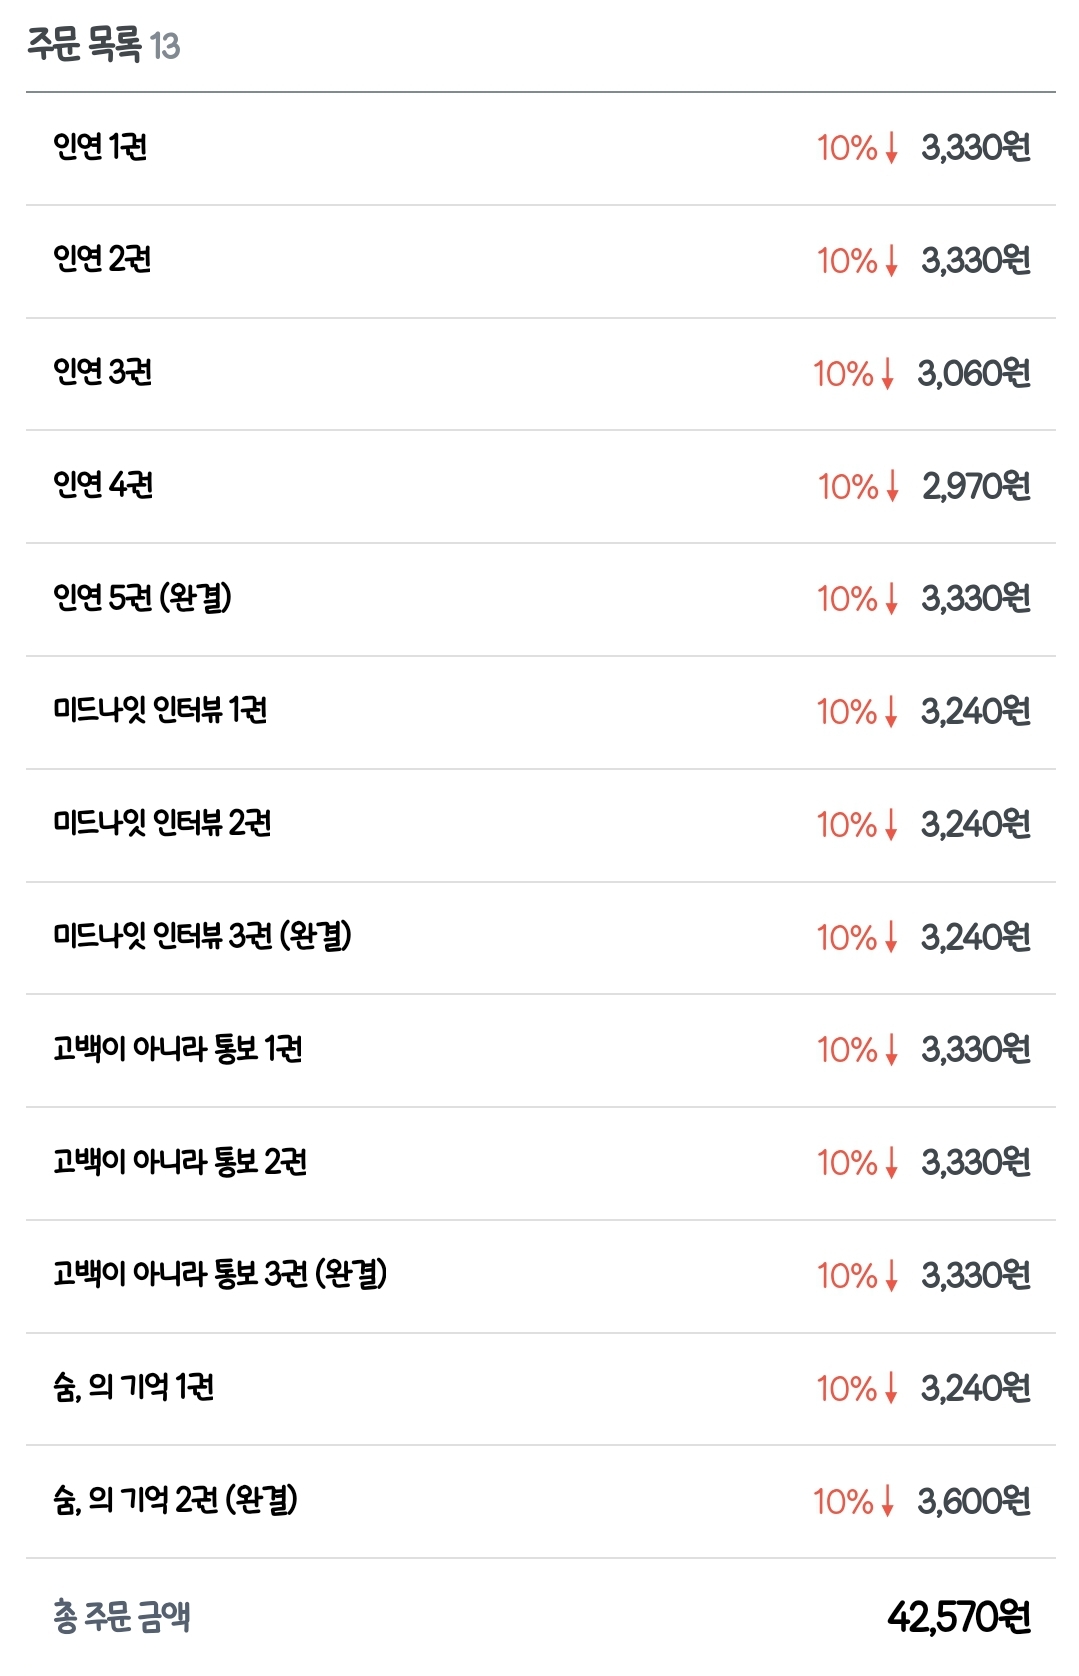This screenshot has width=1079, height=1676.
Task: Click the 3,060원 price of 인연 3권
Action: coord(973,374)
